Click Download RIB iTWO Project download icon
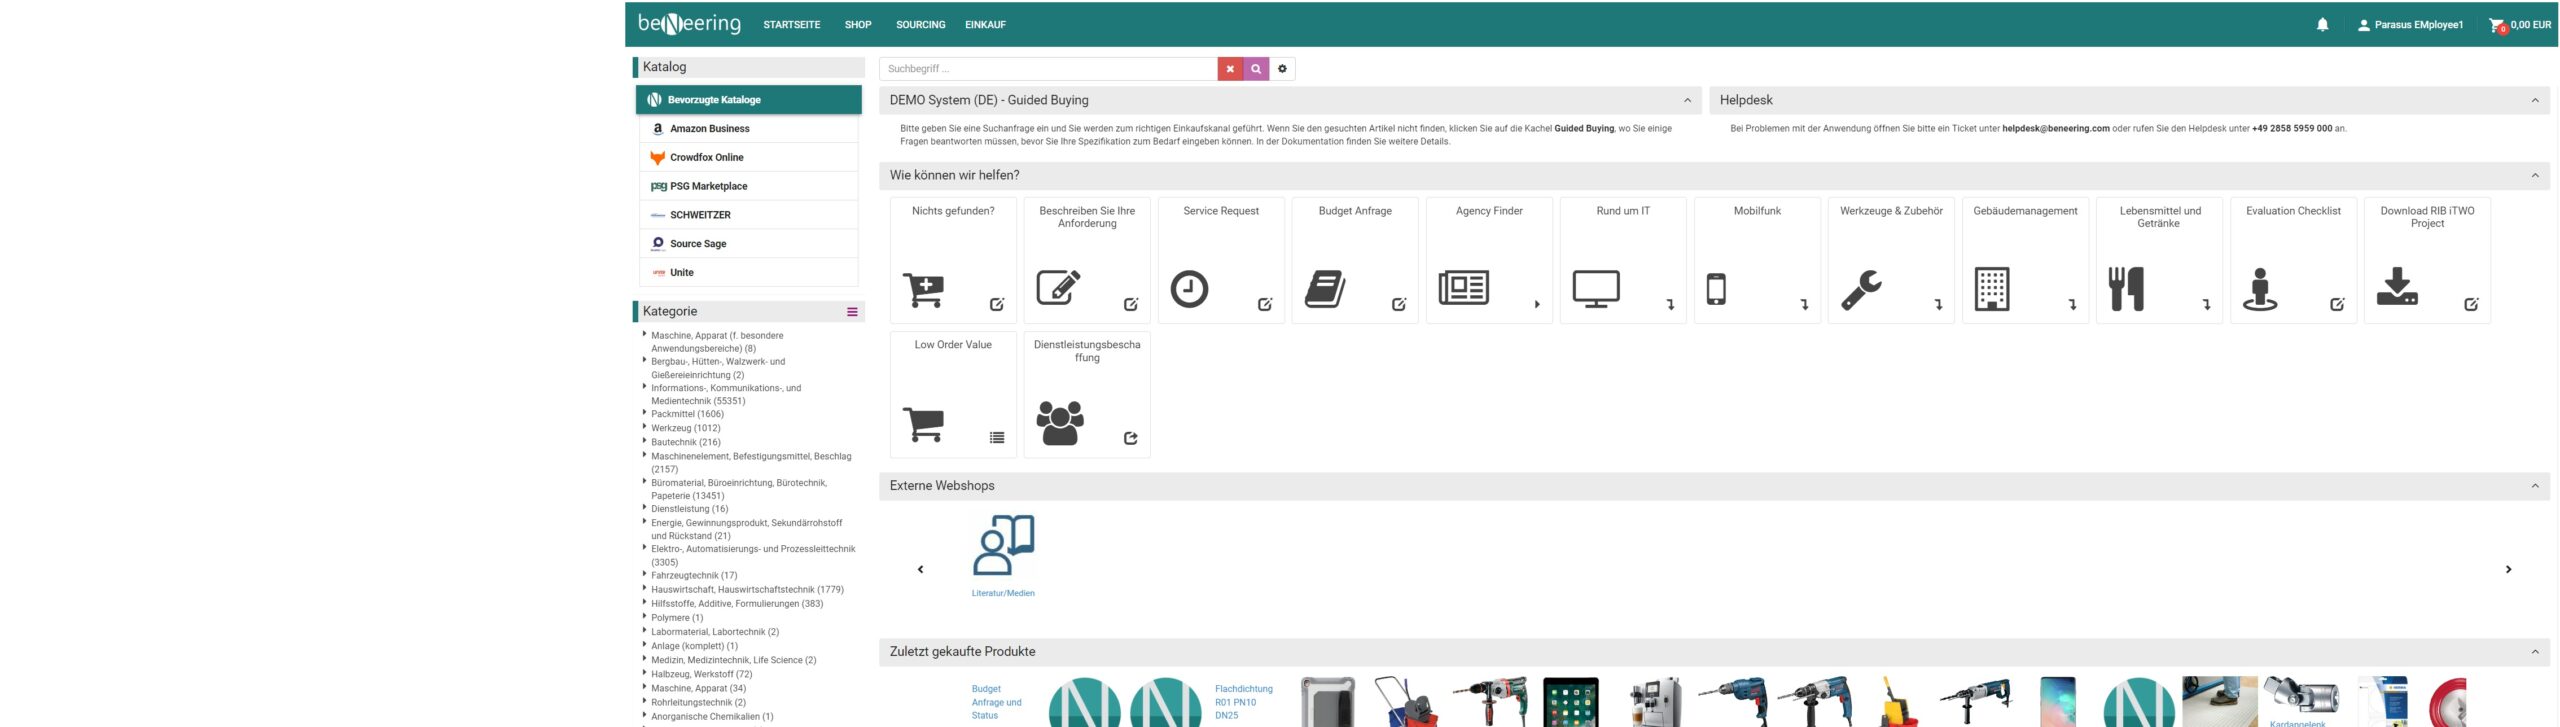Screen dimensions: 2560x727 click(2397, 286)
